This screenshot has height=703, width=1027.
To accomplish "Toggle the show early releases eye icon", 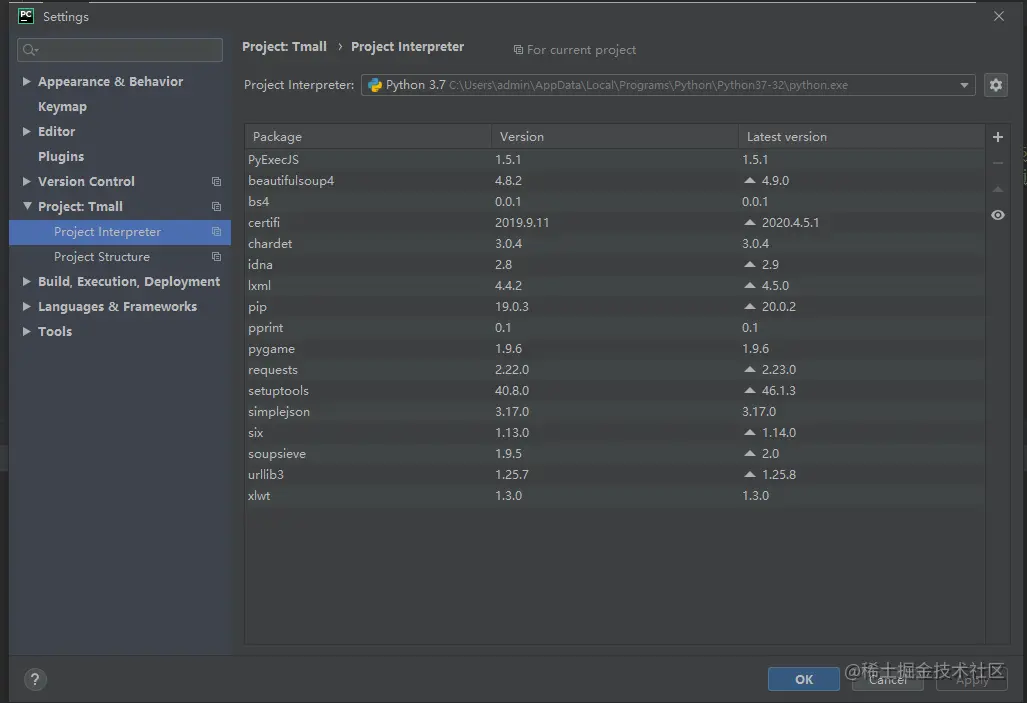I will [x=998, y=215].
